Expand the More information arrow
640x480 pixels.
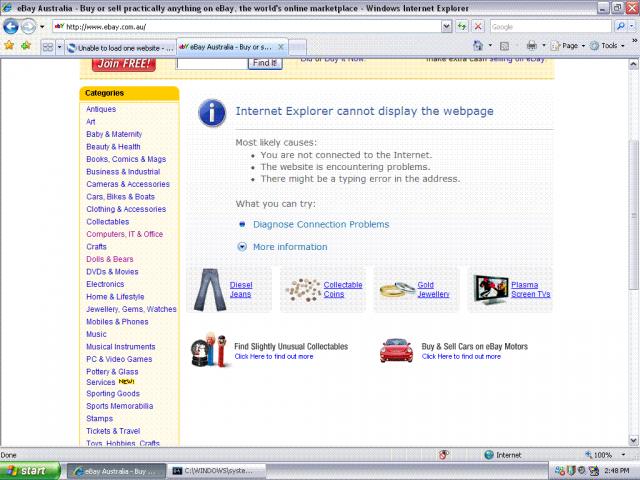click(242, 247)
